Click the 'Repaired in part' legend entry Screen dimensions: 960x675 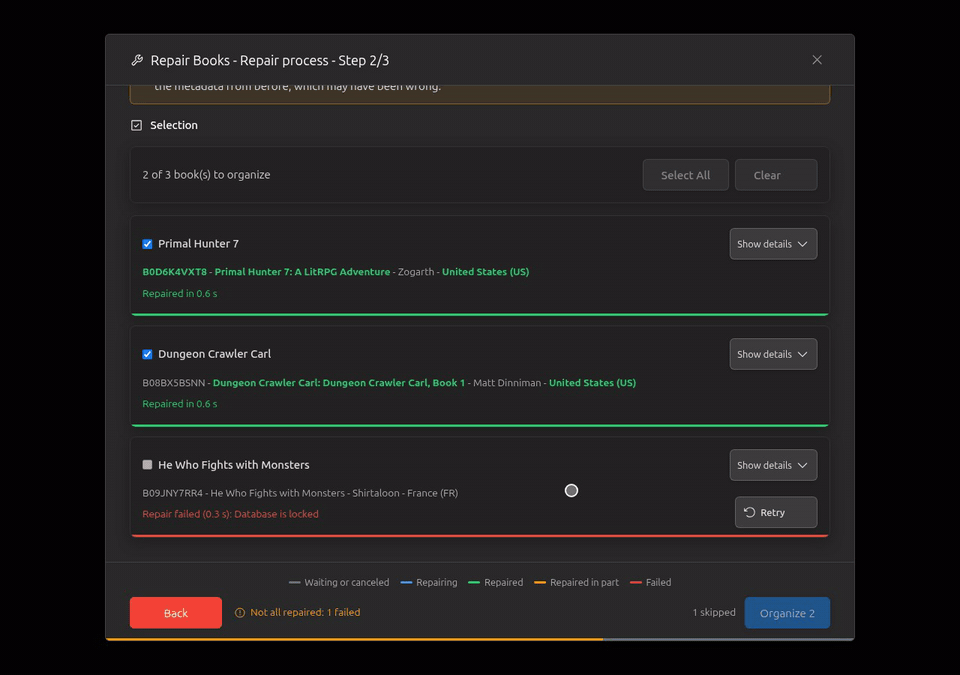coord(576,582)
